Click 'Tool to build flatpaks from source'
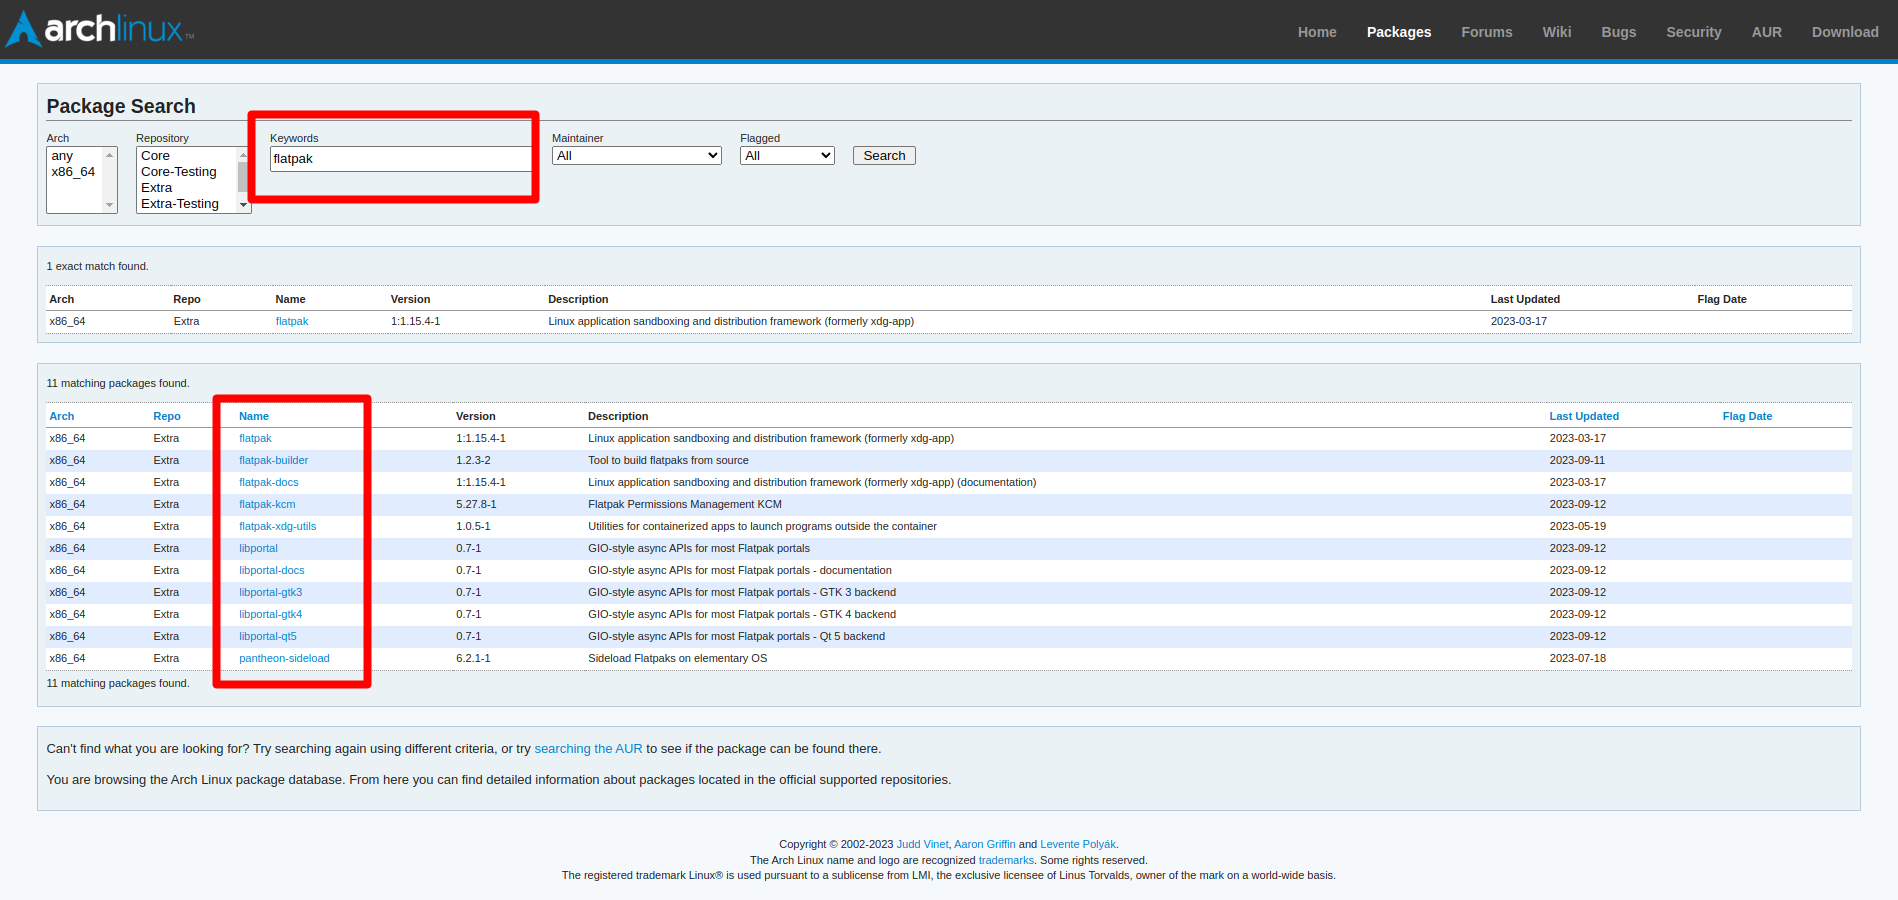 668,461
